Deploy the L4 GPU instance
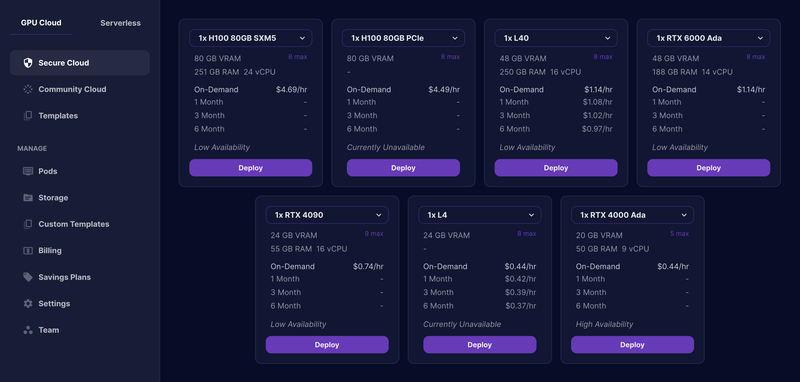 click(x=480, y=345)
